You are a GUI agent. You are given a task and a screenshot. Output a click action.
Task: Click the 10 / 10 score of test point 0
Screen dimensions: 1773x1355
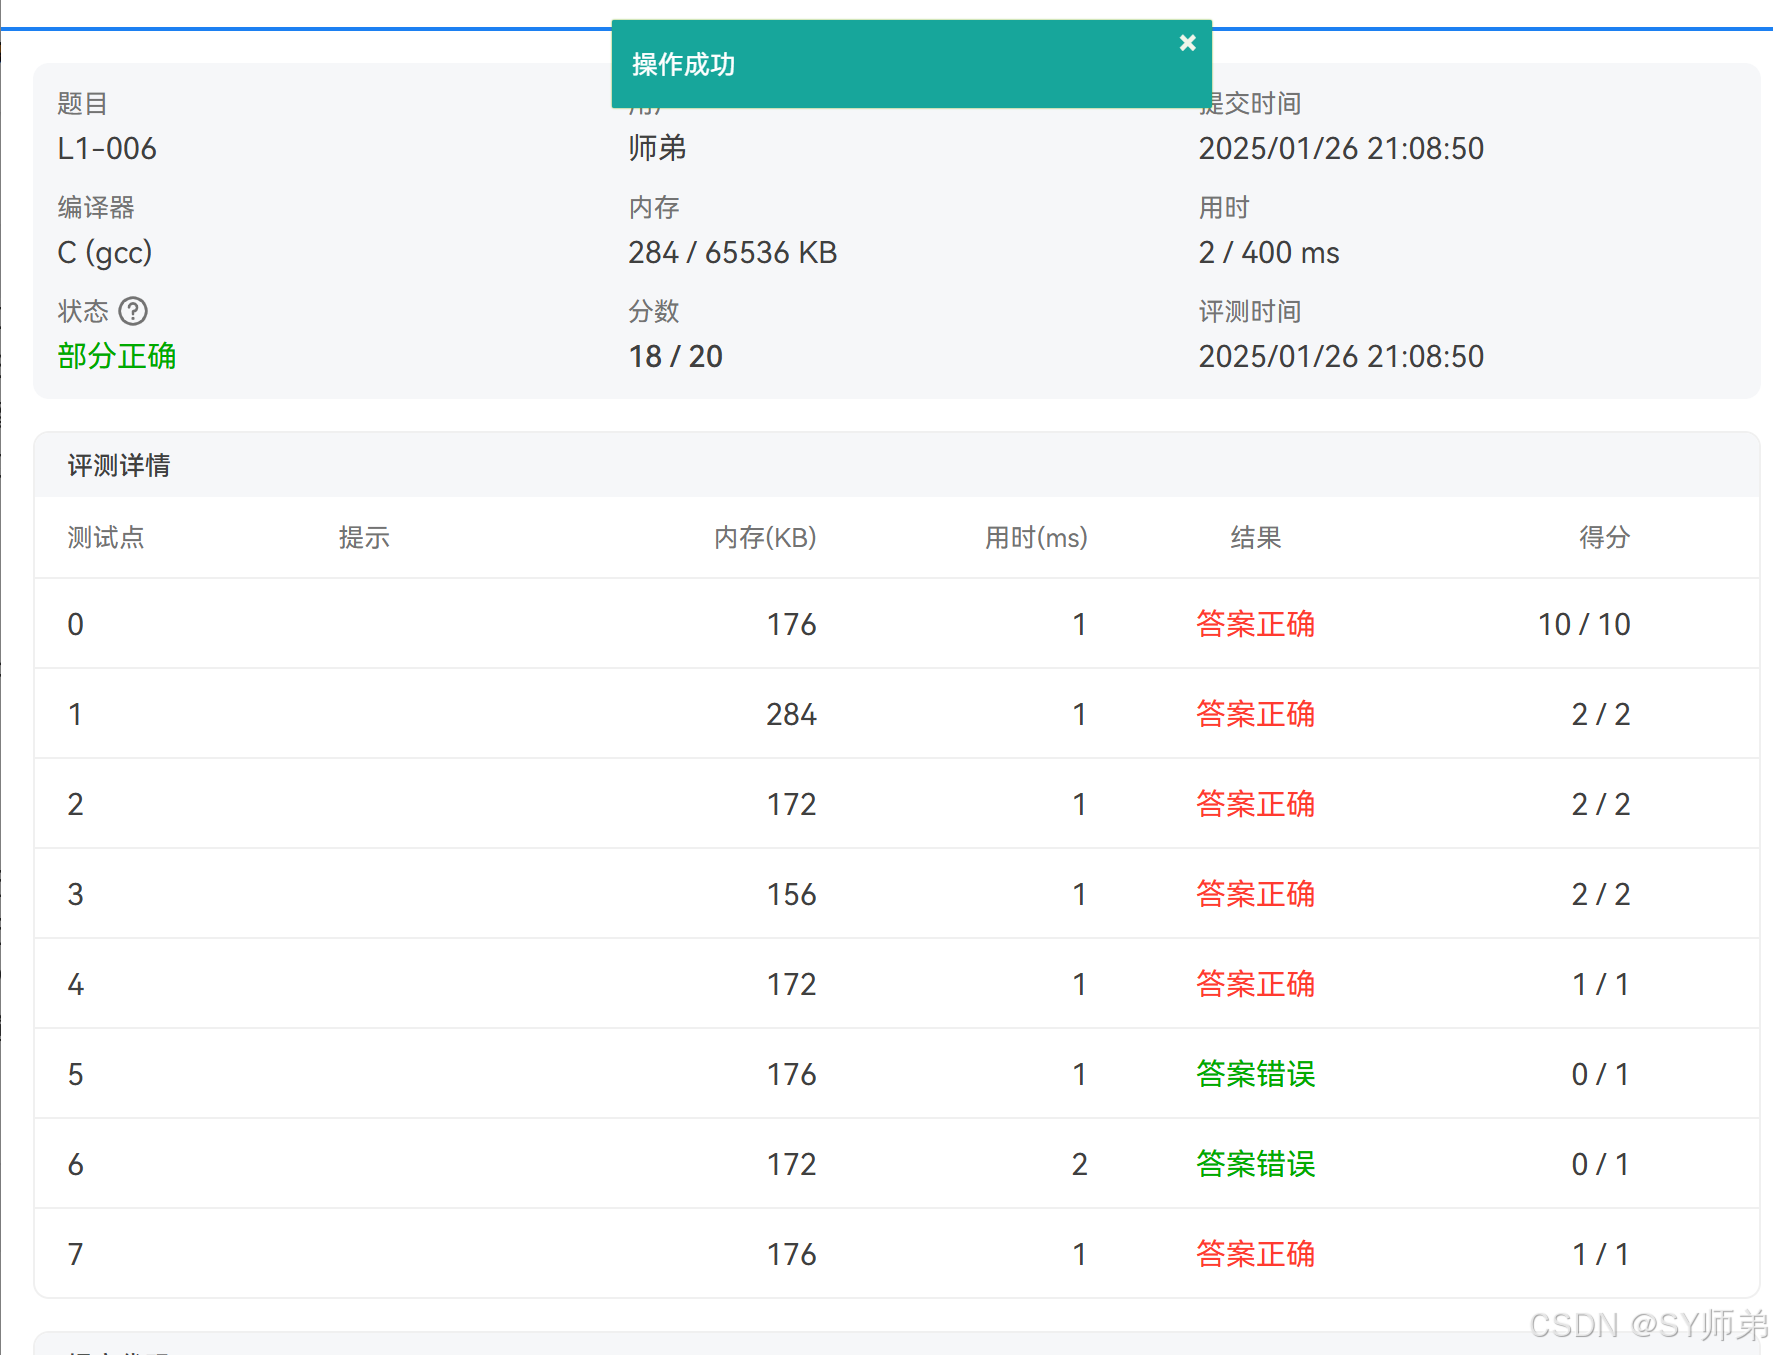coord(1584,625)
